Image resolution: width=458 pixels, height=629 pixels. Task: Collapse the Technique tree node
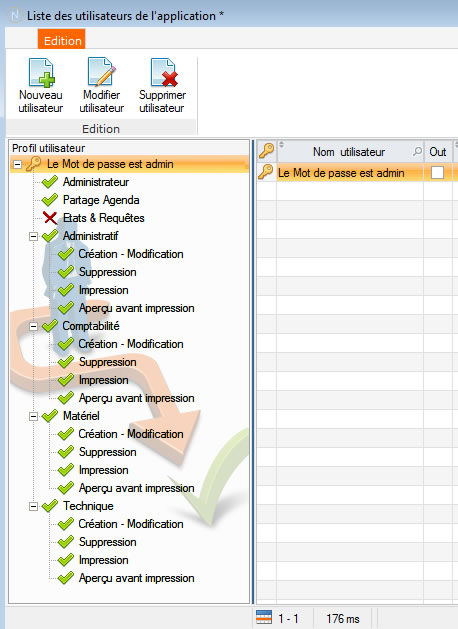click(x=34, y=506)
